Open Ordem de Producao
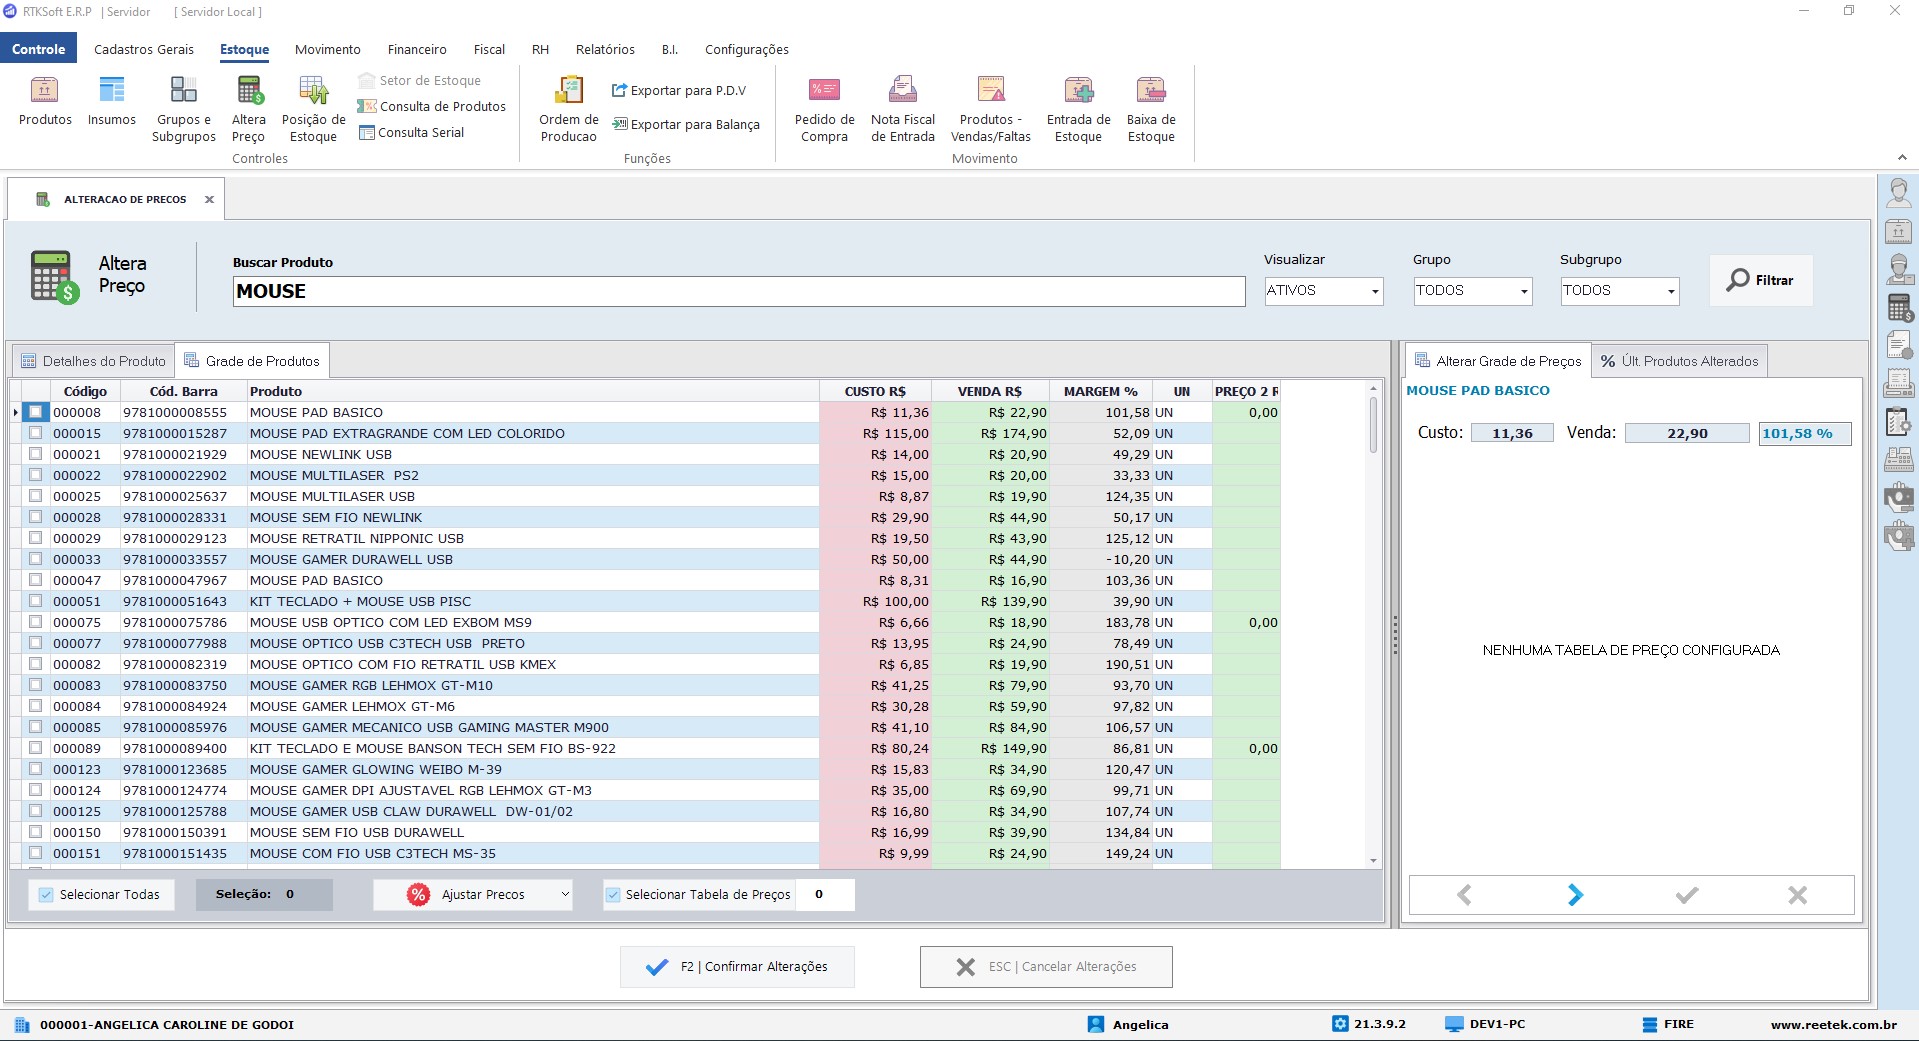Screen dimensions: 1919x1041 pyautogui.click(x=569, y=109)
